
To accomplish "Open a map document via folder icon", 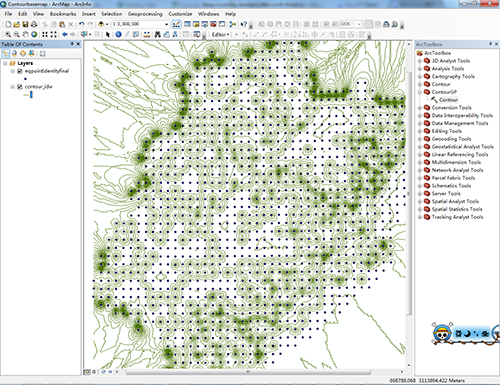I will (17, 24).
